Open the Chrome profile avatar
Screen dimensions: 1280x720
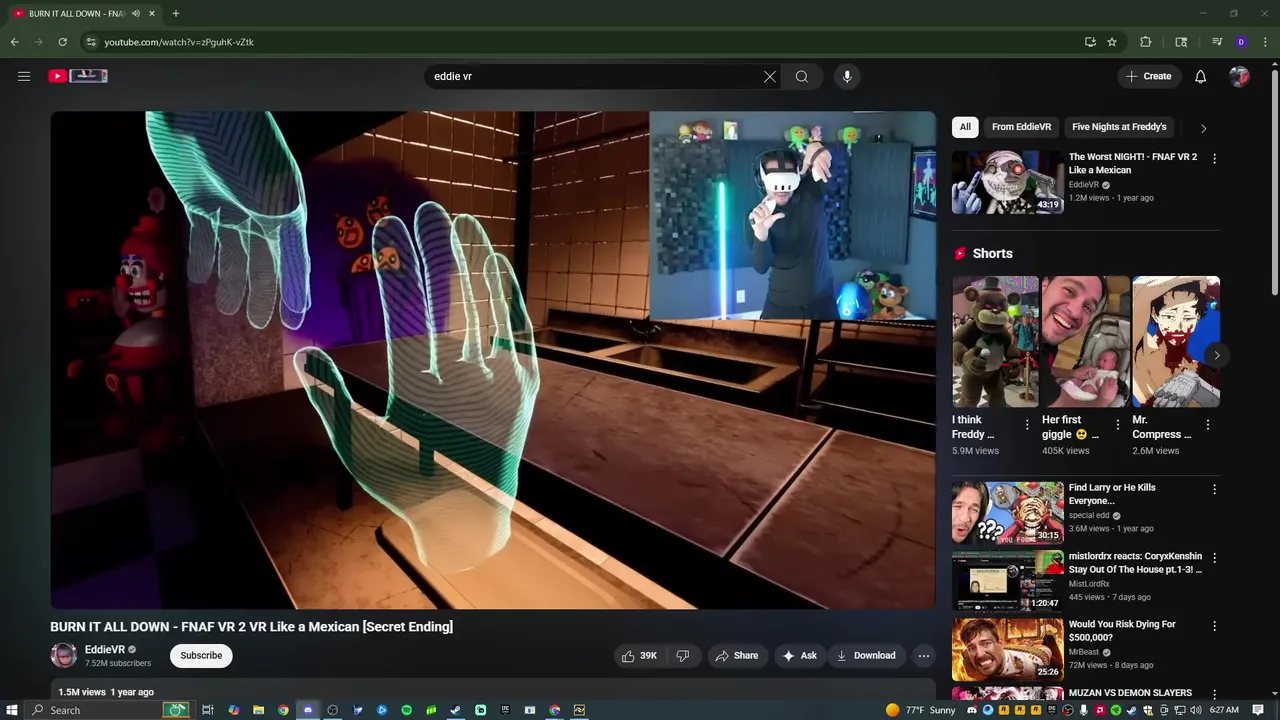click(x=1241, y=42)
